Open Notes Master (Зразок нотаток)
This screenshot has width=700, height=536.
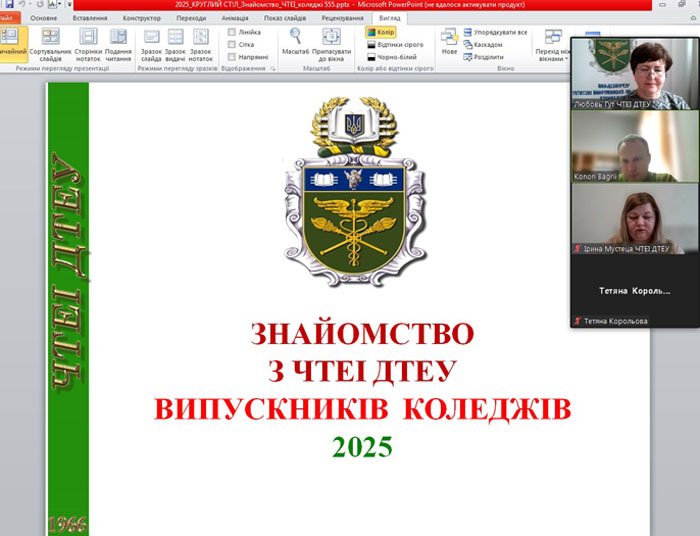201,44
